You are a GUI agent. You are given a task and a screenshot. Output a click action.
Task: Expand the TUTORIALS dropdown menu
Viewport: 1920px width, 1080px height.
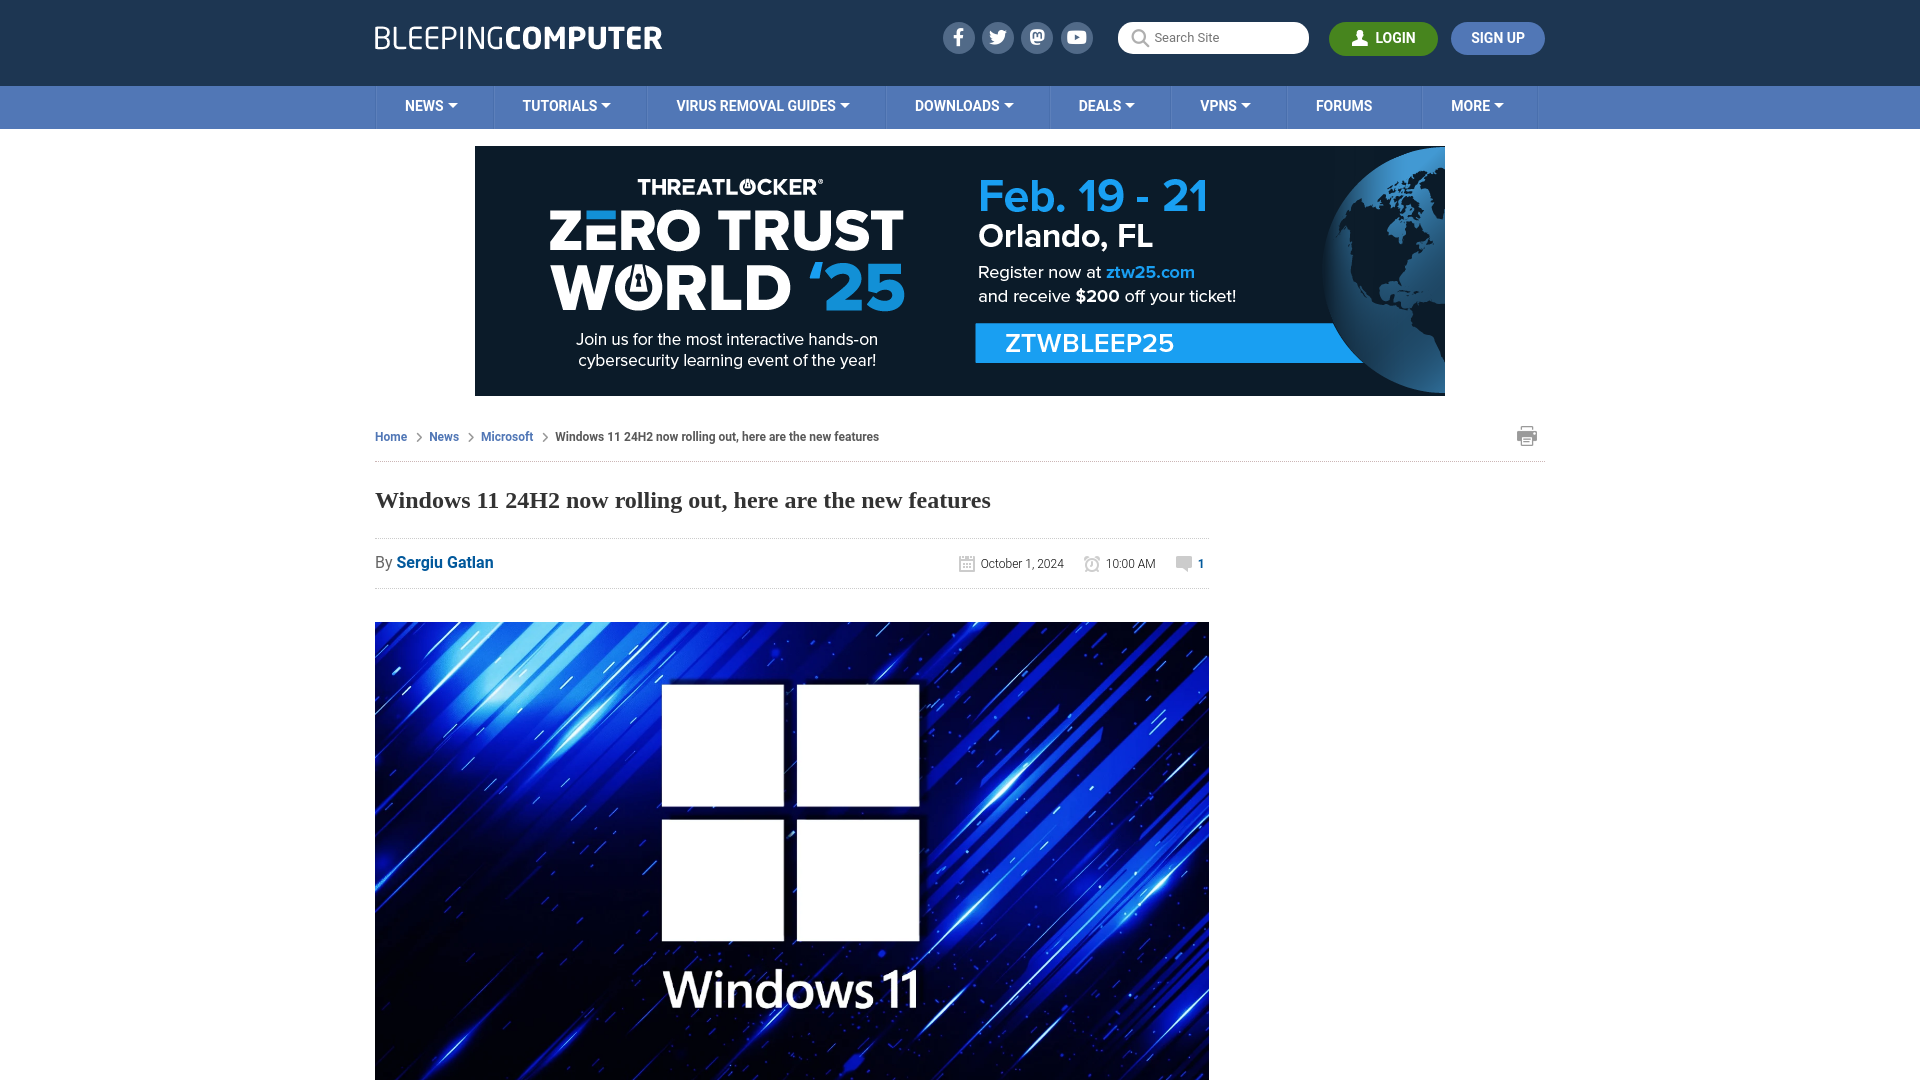[x=566, y=105]
